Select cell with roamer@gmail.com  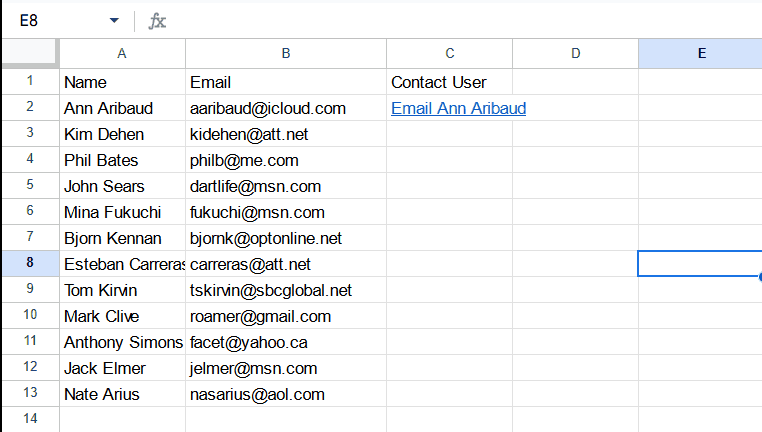[x=286, y=316]
